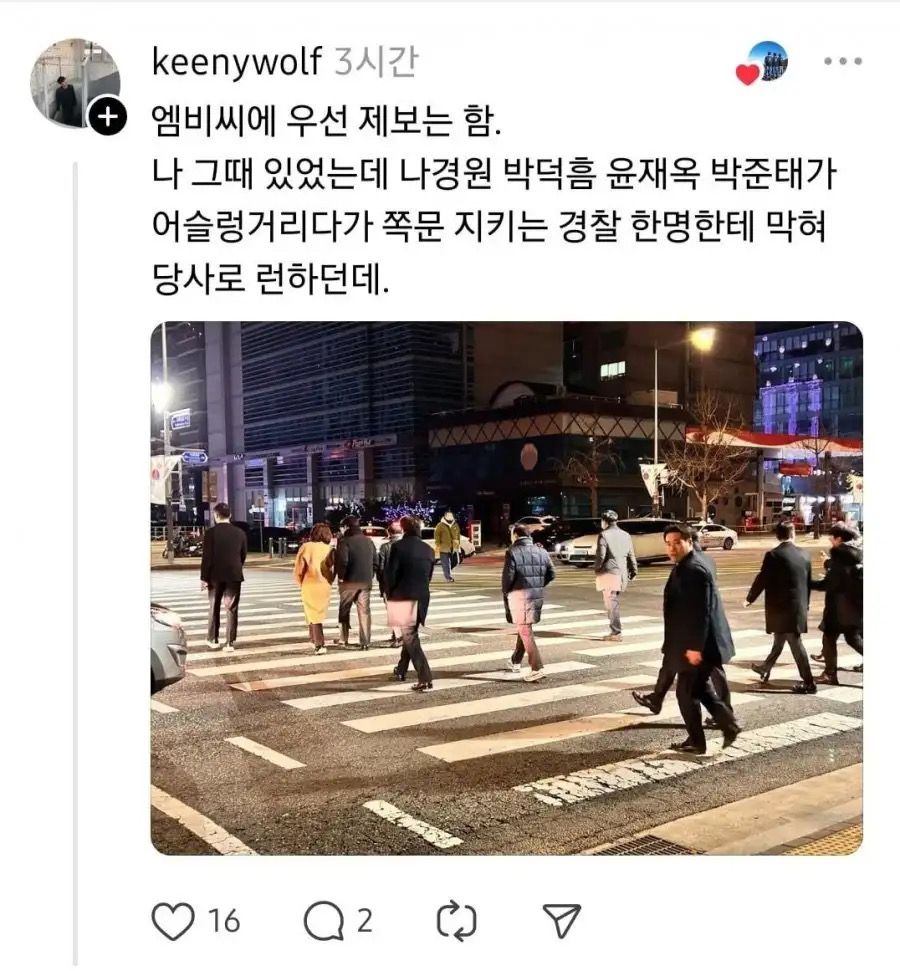Open replies via comment bubble icon
The image size is (900, 971).
[323, 921]
